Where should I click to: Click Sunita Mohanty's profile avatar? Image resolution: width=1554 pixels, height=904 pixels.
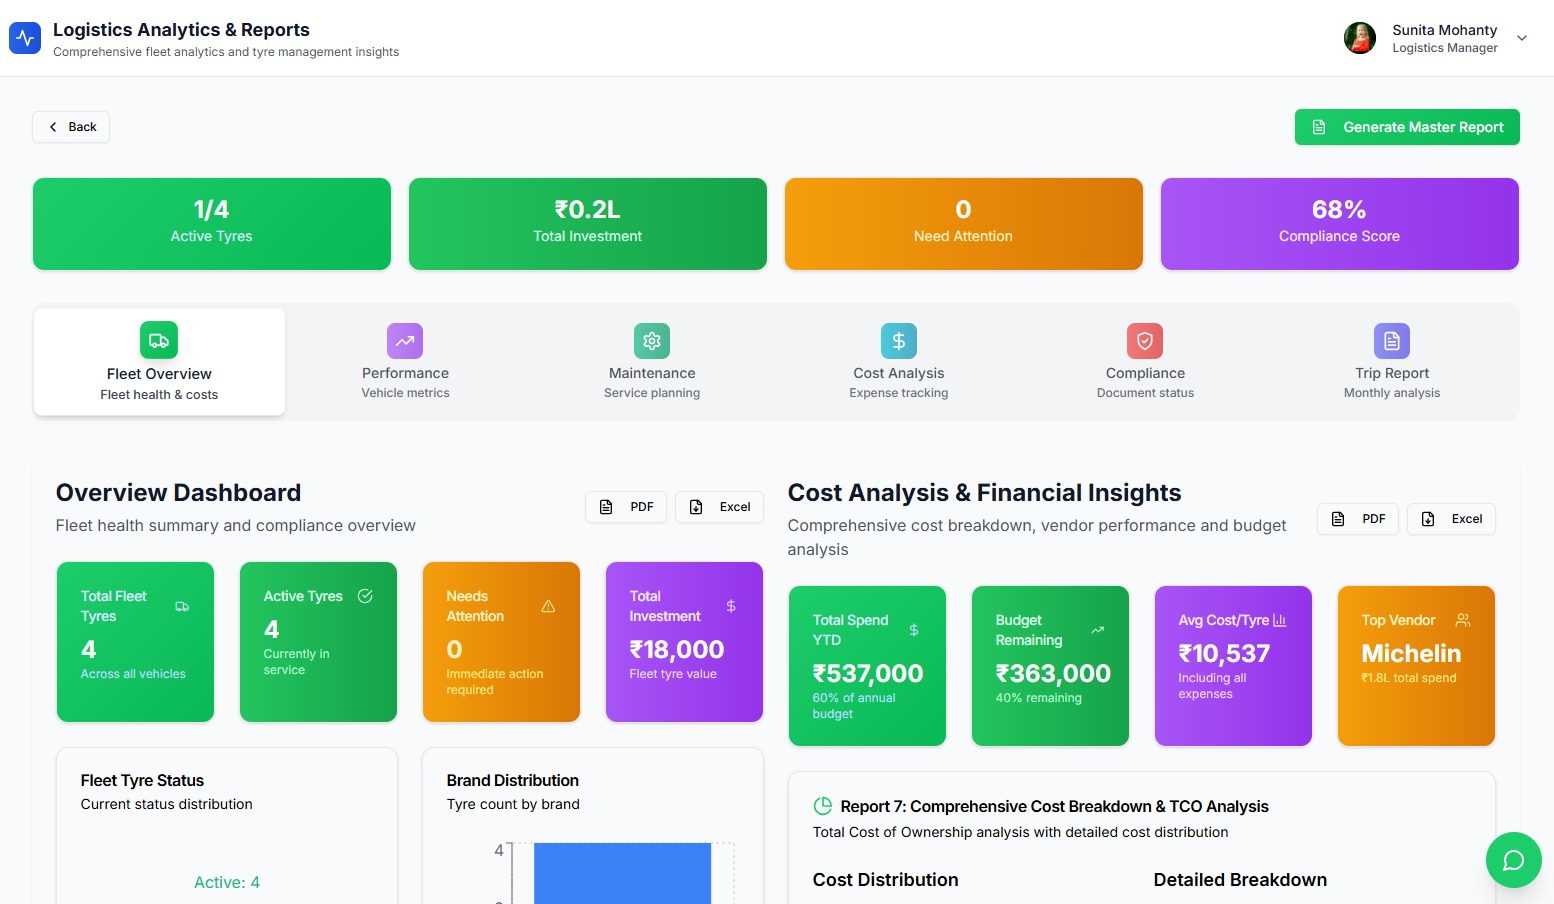(x=1359, y=37)
